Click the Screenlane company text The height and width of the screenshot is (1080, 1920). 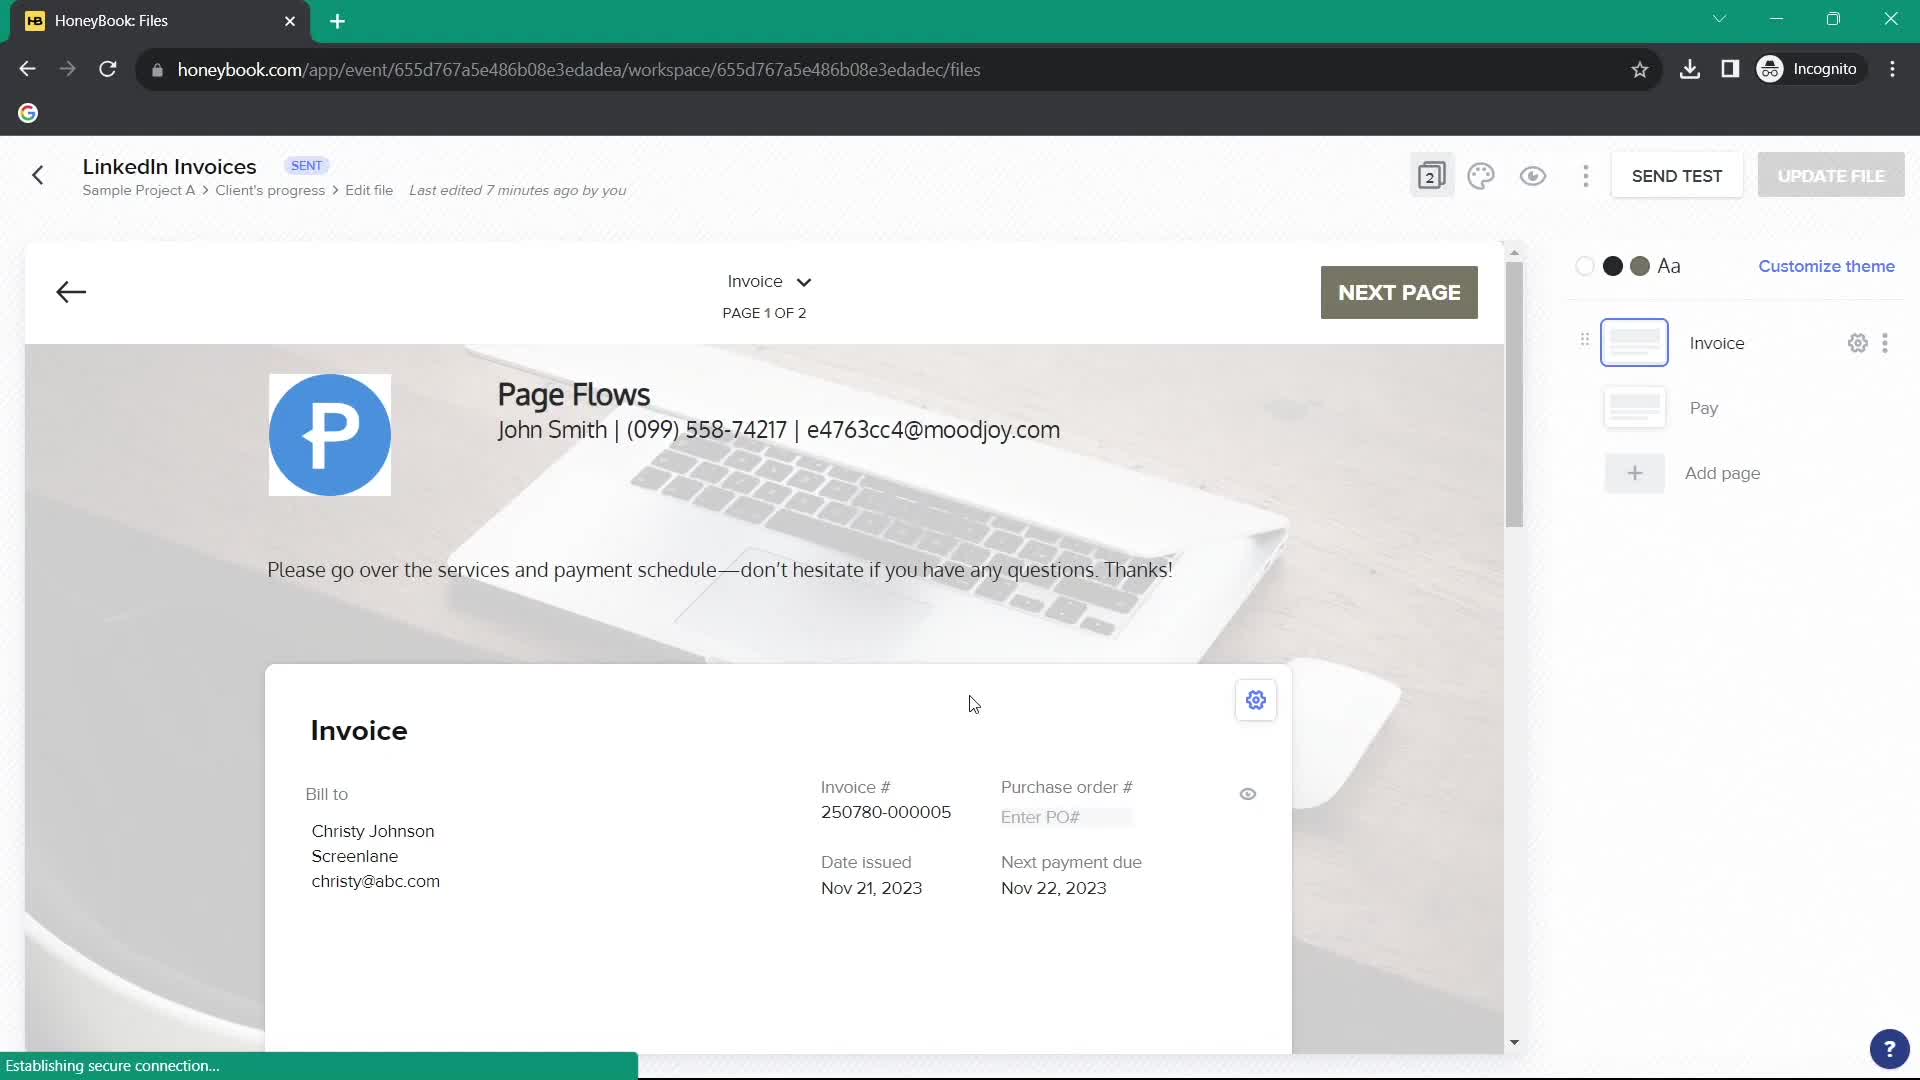coord(355,856)
